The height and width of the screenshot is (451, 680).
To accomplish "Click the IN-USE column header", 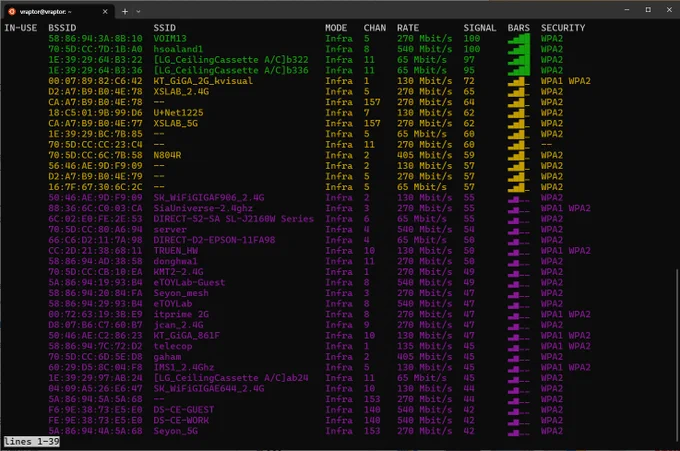I will [x=21, y=28].
